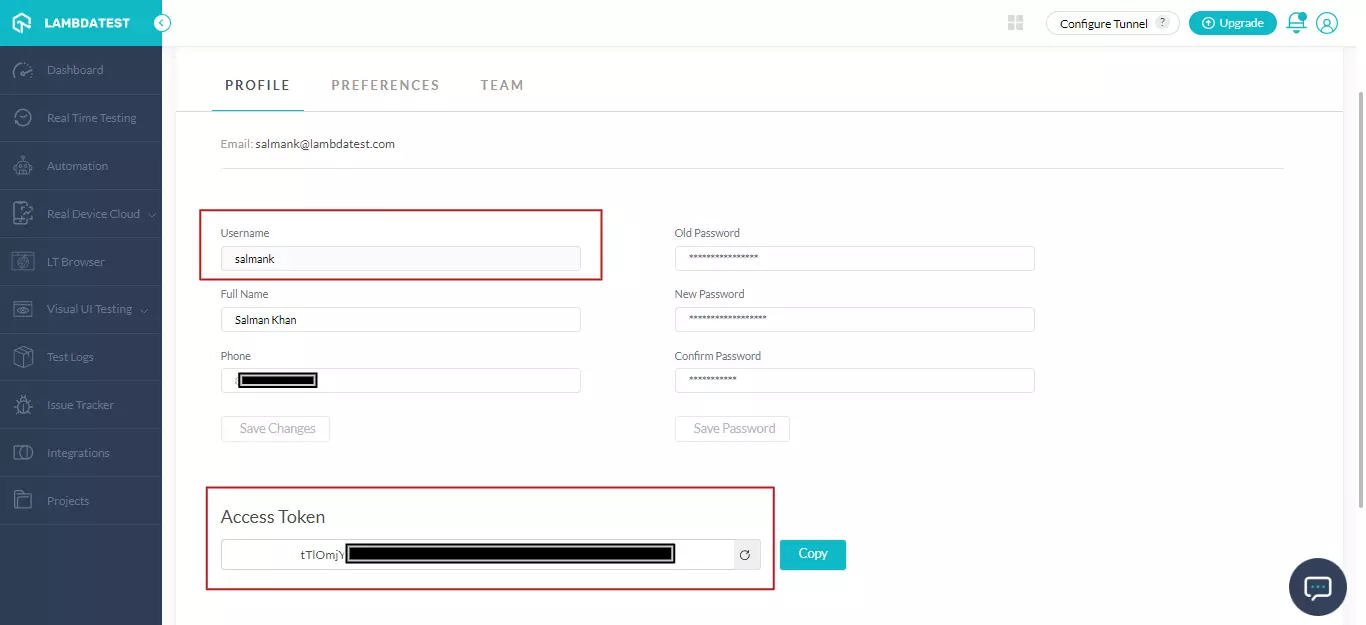Viewport: 1366px width, 625px height.
Task: Open the apps grid icon
Action: click(x=1016, y=23)
